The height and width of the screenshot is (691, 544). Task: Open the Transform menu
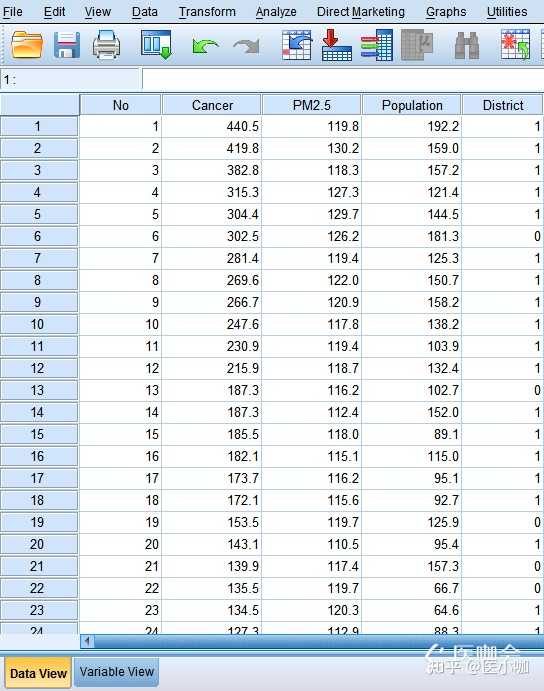click(x=207, y=11)
